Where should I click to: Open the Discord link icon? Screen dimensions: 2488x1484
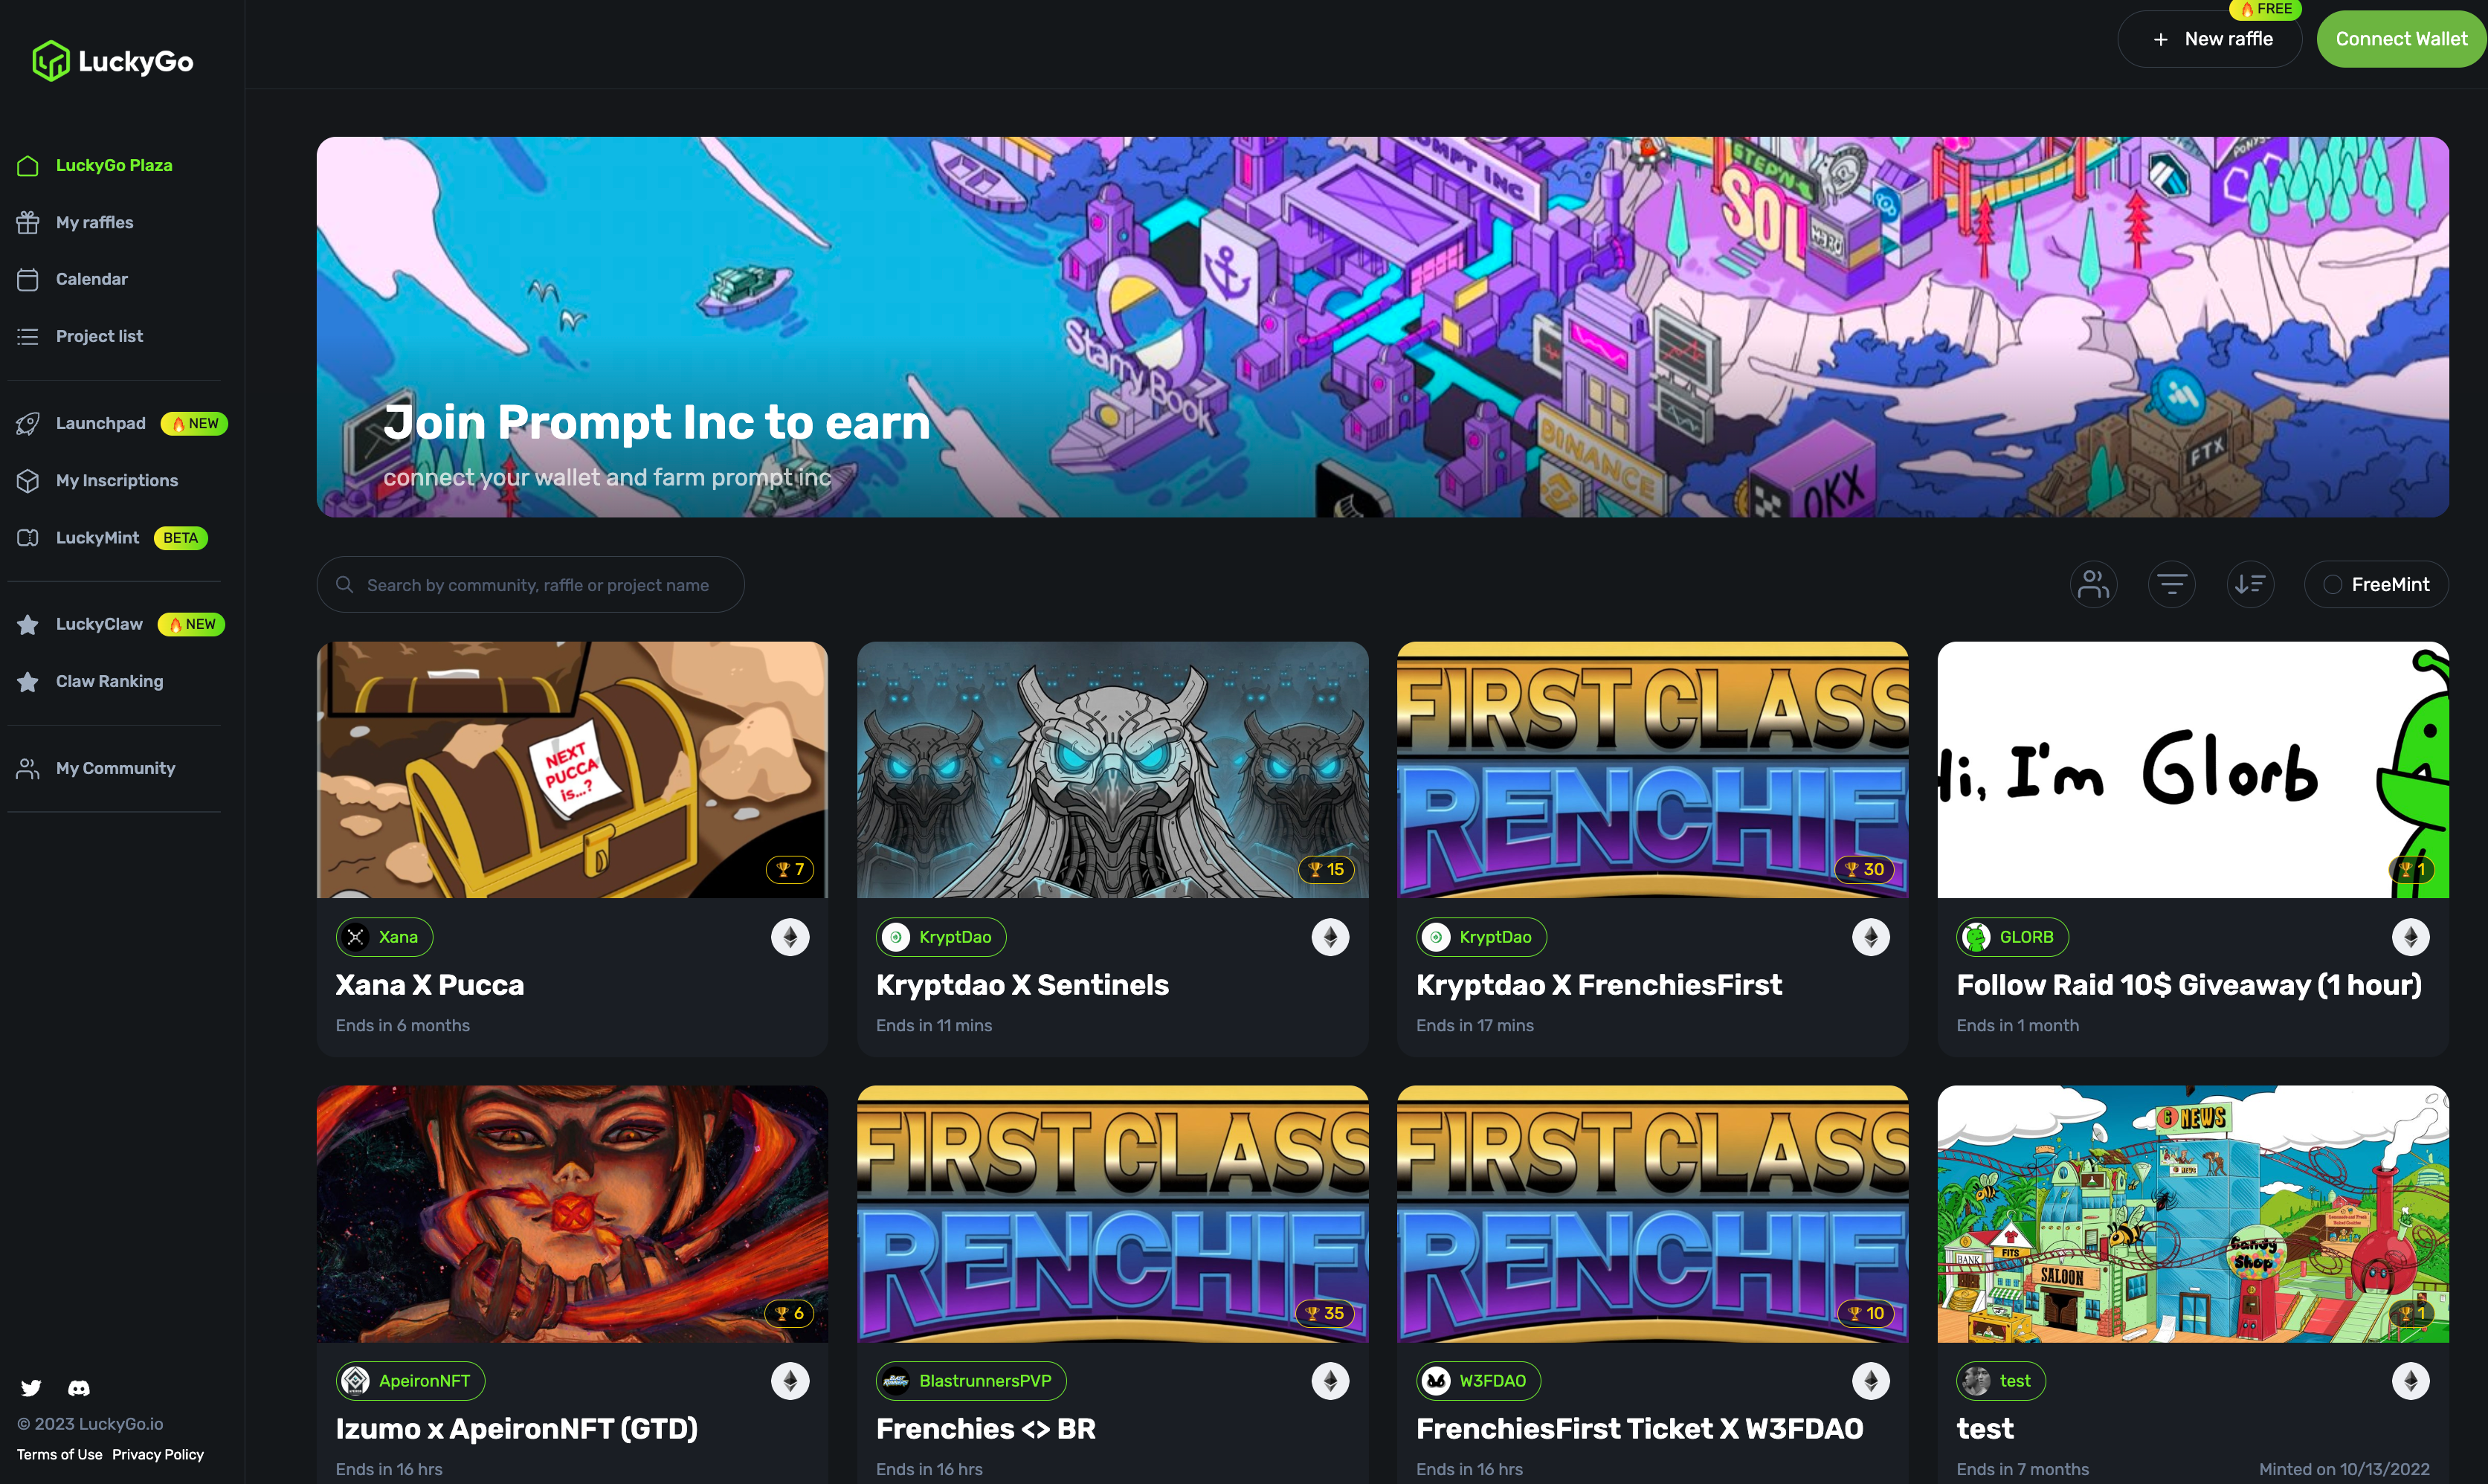pos(79,1388)
